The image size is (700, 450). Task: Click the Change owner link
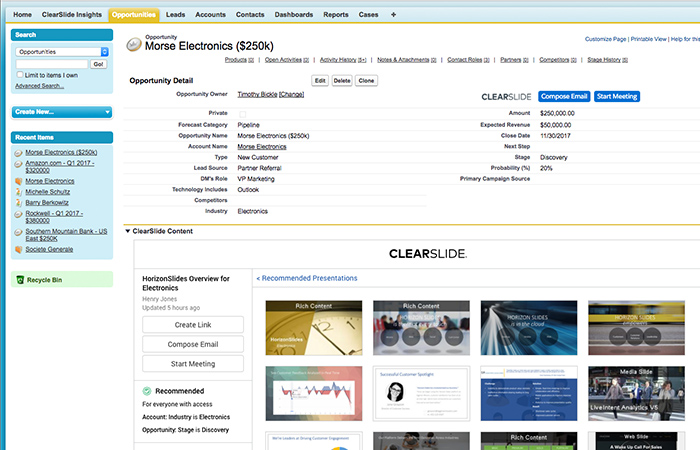tap(292, 95)
